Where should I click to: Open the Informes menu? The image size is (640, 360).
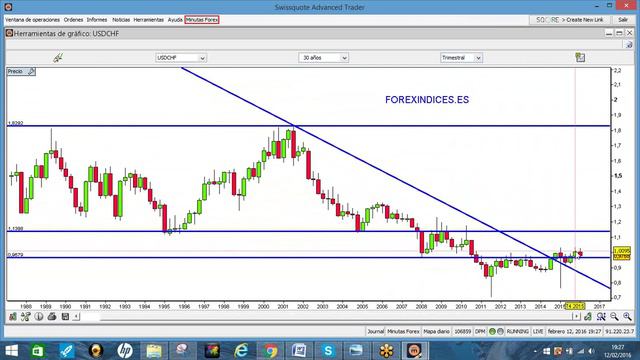97,20
